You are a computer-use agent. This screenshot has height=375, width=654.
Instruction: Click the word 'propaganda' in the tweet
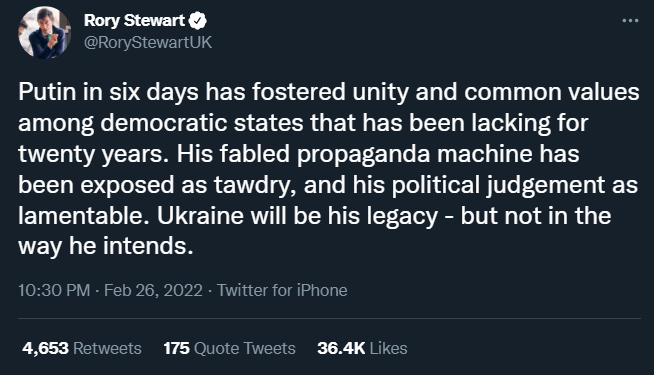tap(363, 154)
